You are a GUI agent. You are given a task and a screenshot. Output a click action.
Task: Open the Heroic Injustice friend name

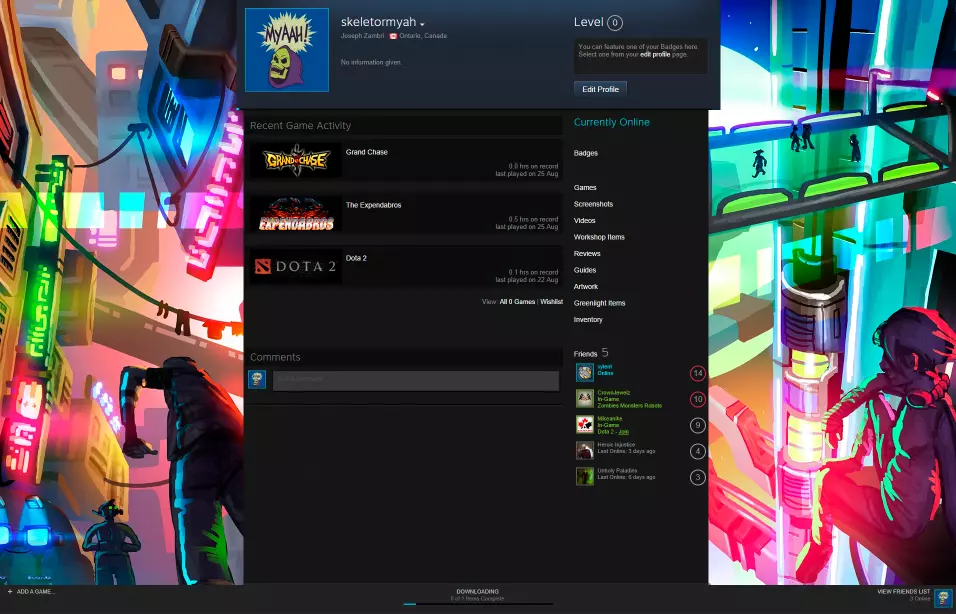[616, 444]
